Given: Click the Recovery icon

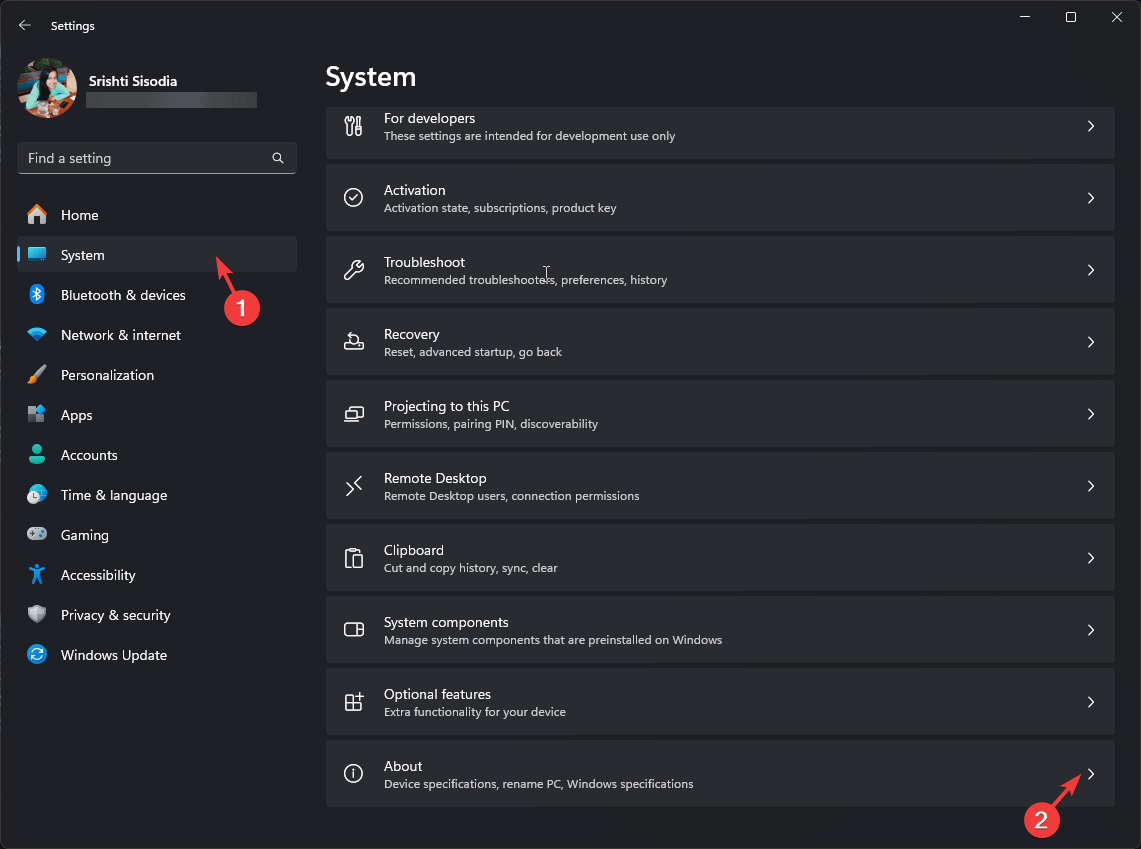Looking at the screenshot, I should point(354,342).
